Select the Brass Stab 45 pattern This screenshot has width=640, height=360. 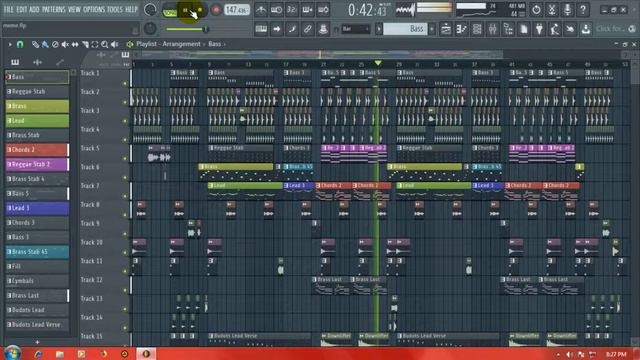point(37,252)
